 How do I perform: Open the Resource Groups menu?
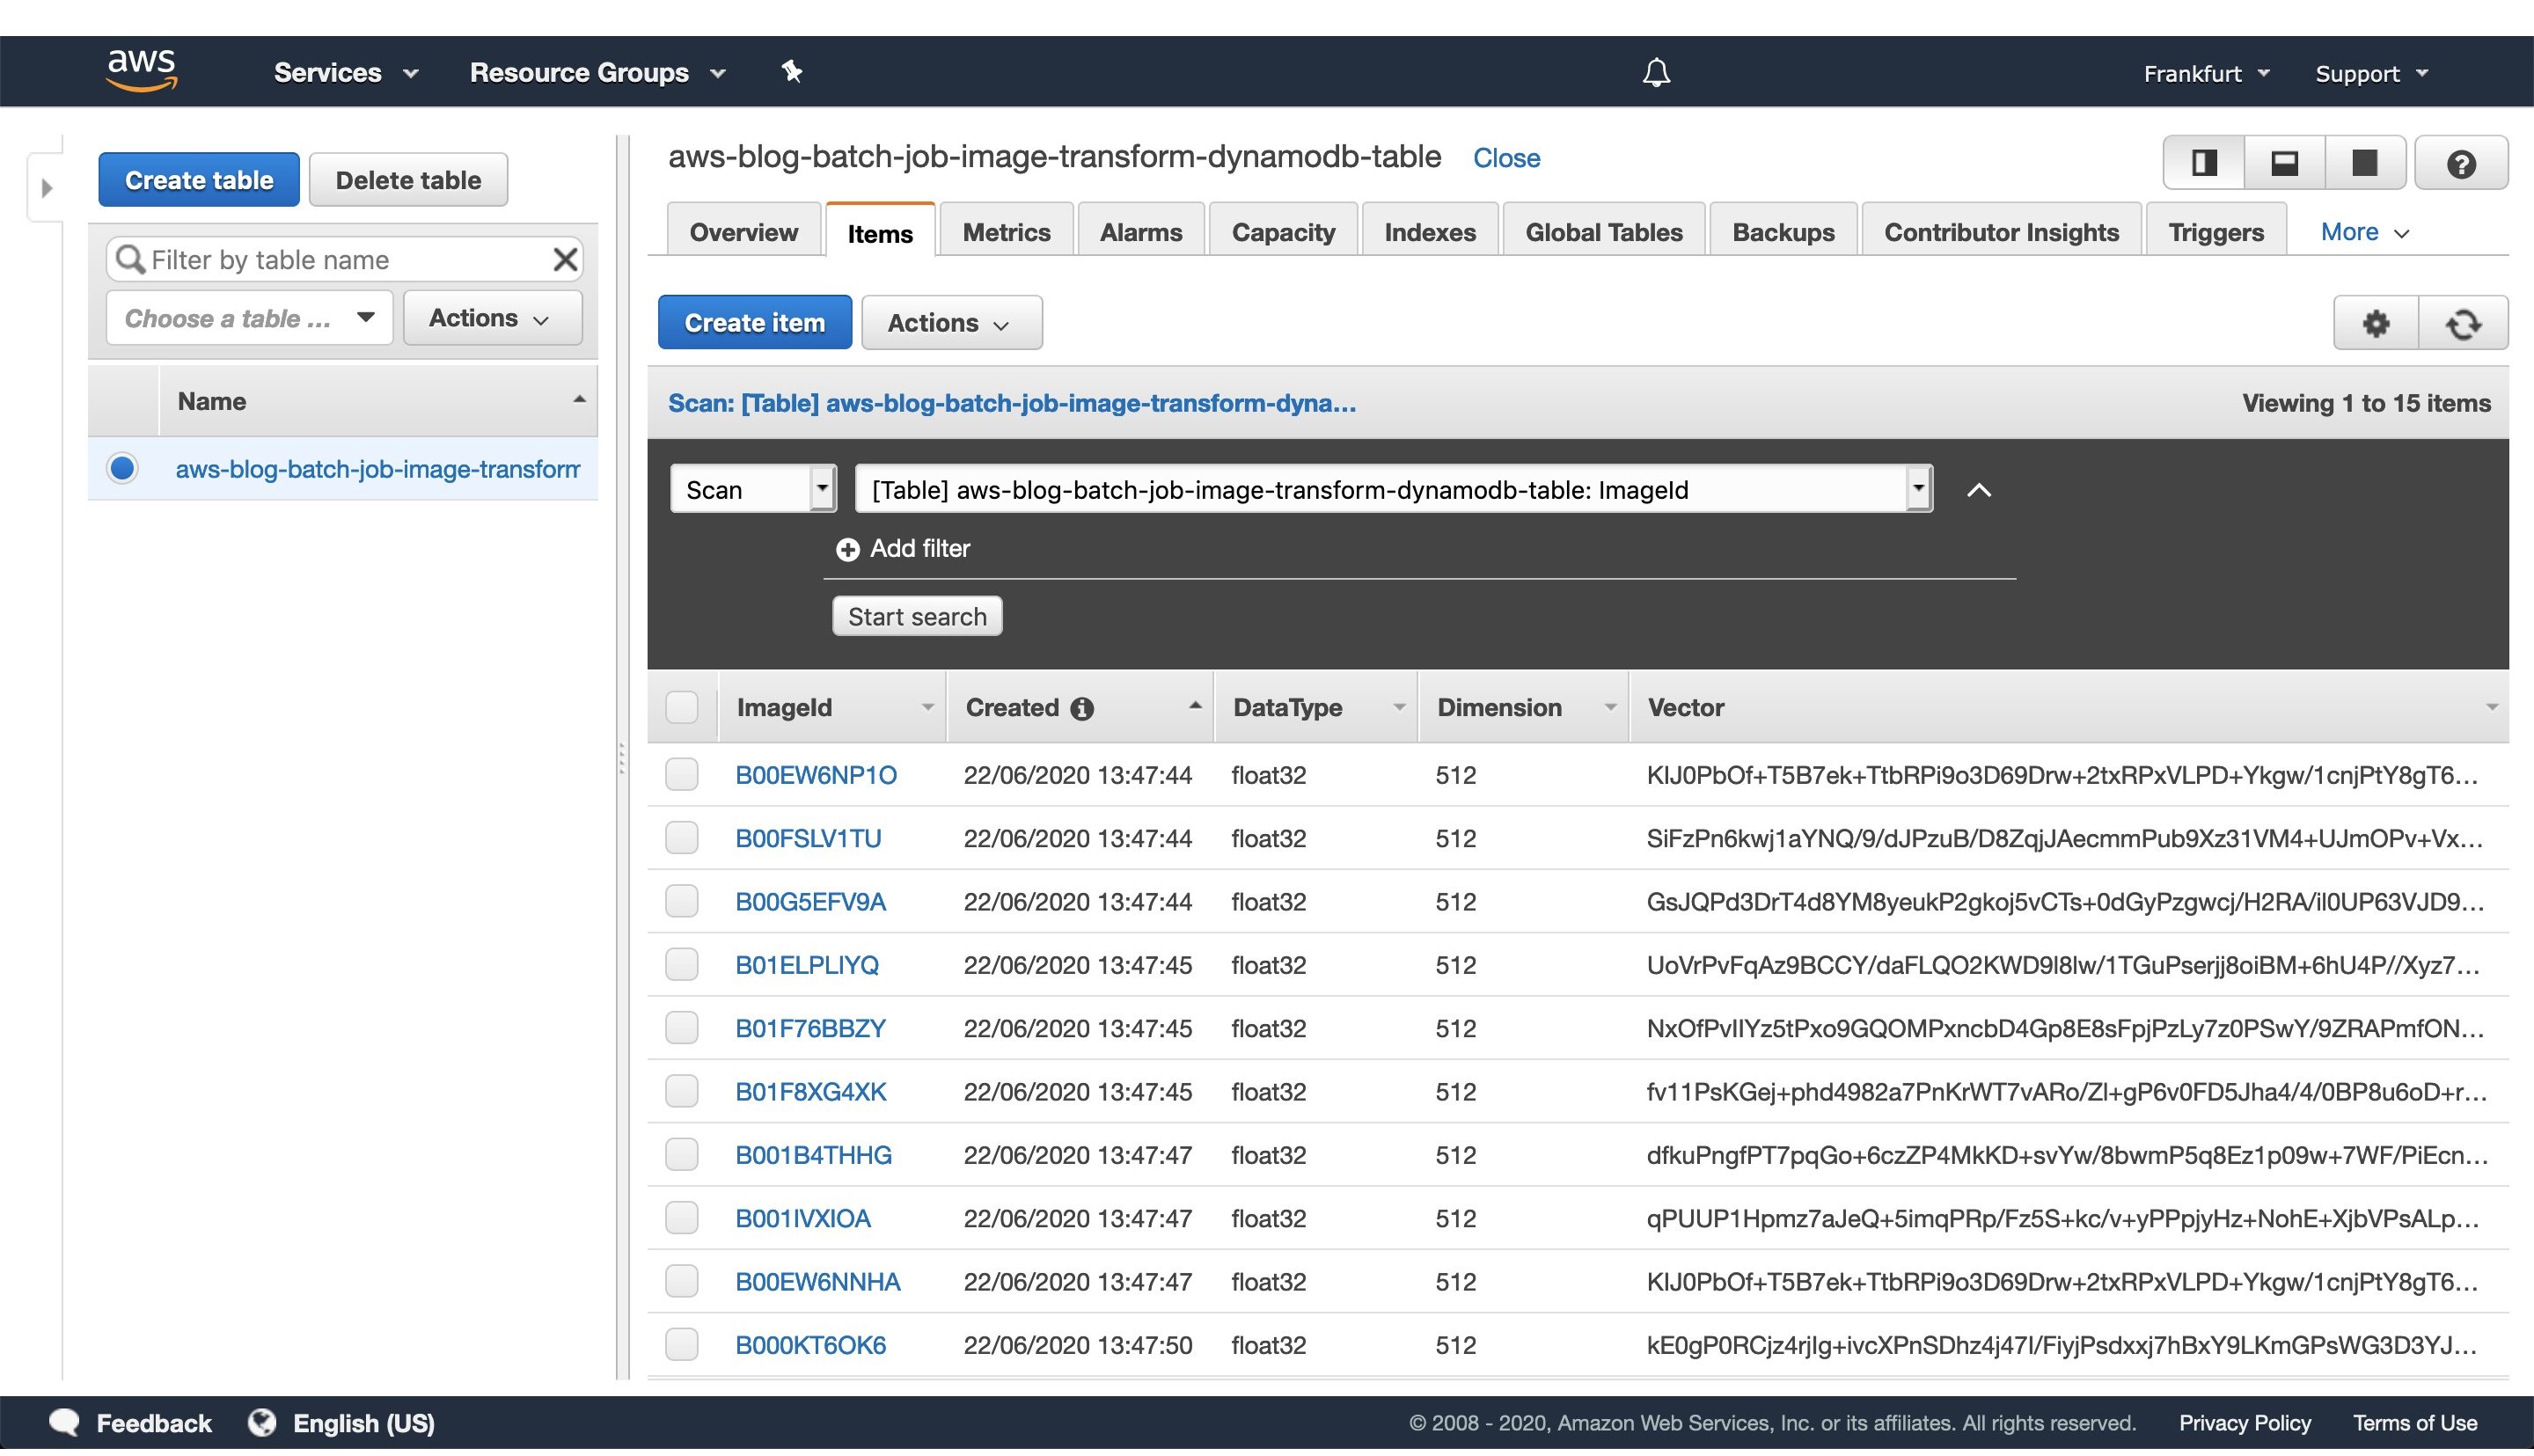click(x=597, y=73)
